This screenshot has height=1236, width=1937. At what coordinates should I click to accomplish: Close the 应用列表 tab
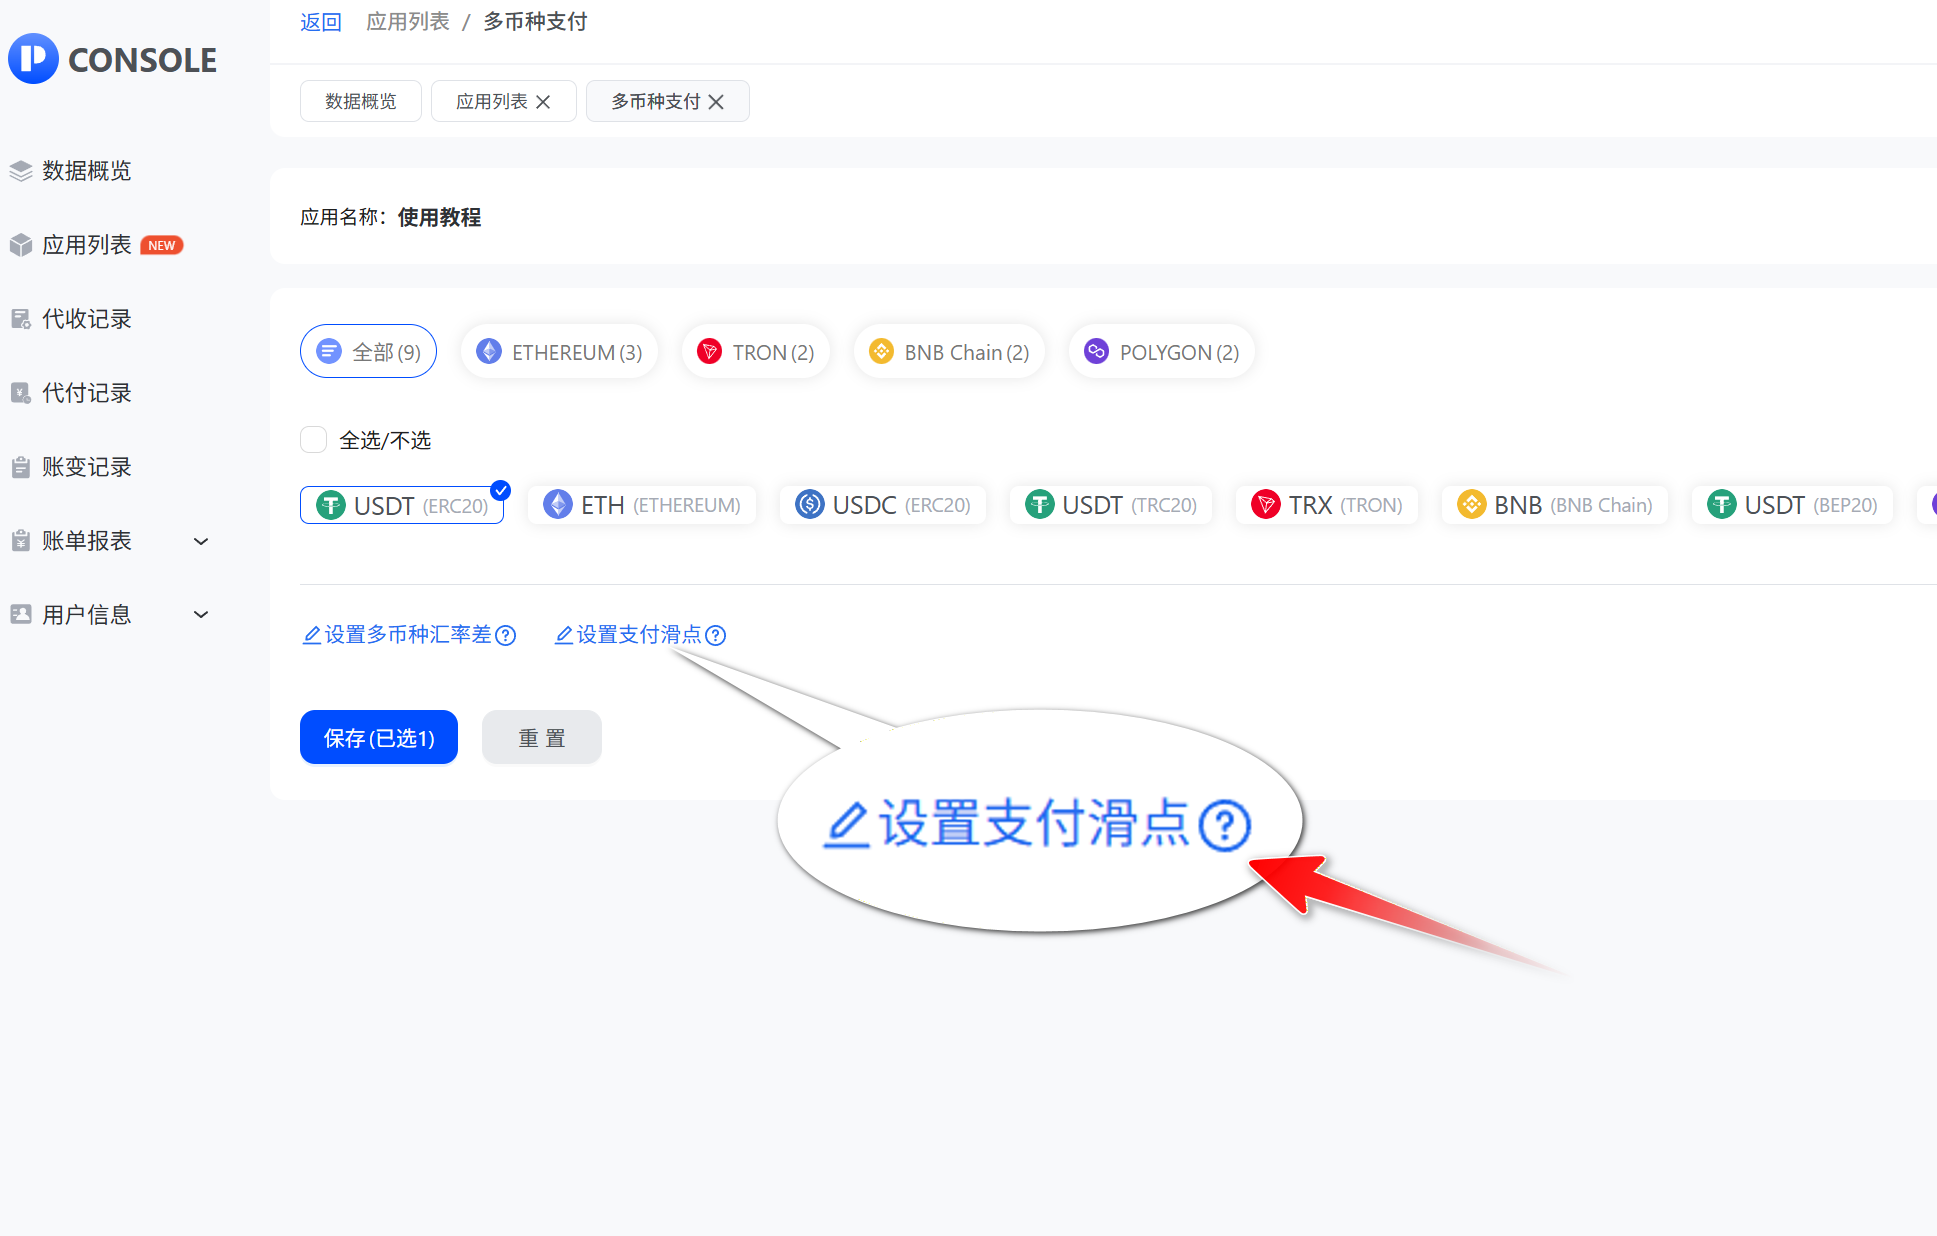click(543, 102)
